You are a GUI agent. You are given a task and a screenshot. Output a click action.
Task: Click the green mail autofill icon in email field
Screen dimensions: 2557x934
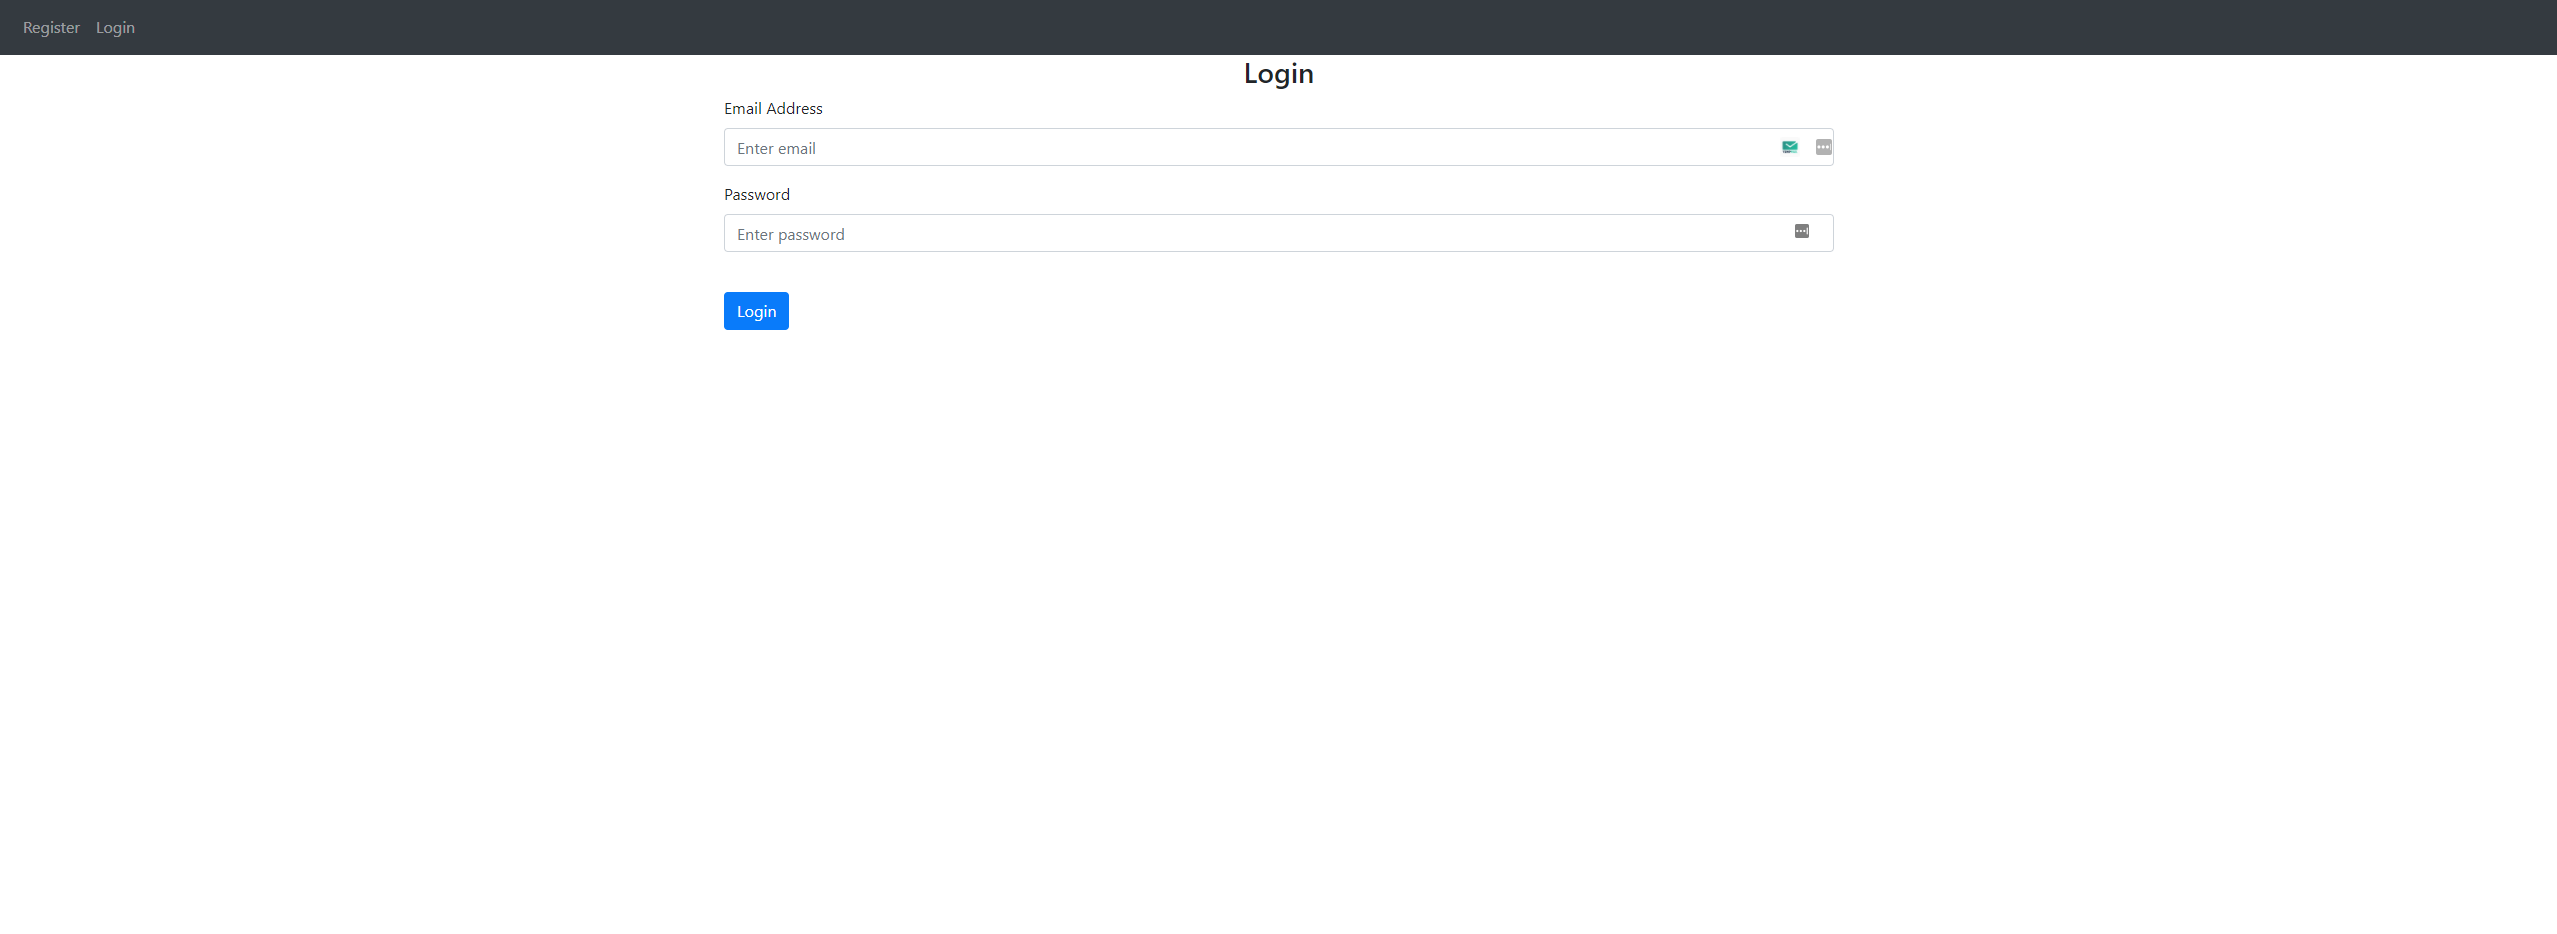coord(1789,147)
